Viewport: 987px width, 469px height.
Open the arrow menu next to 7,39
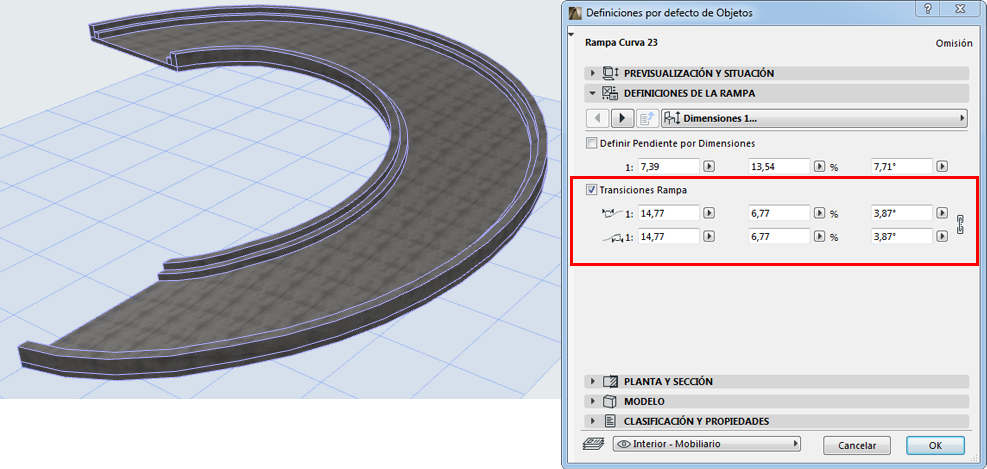[709, 167]
